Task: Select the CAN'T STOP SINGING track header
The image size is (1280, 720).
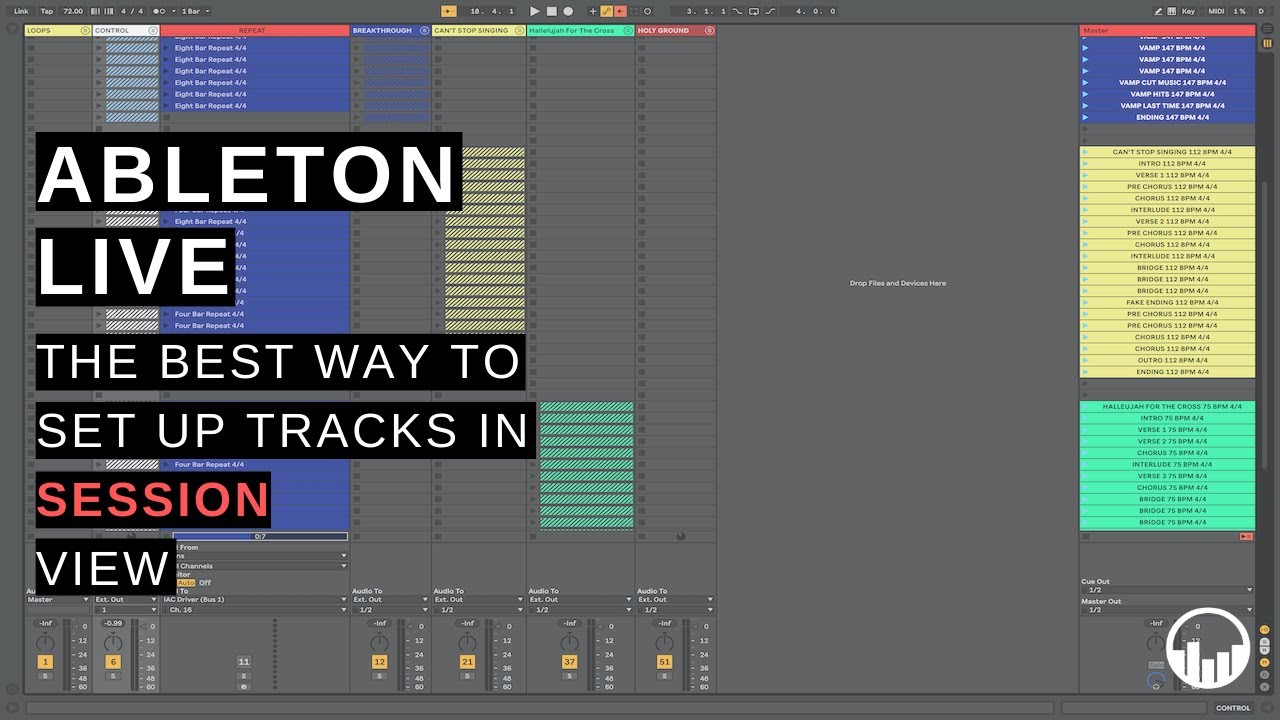Action: click(x=479, y=31)
